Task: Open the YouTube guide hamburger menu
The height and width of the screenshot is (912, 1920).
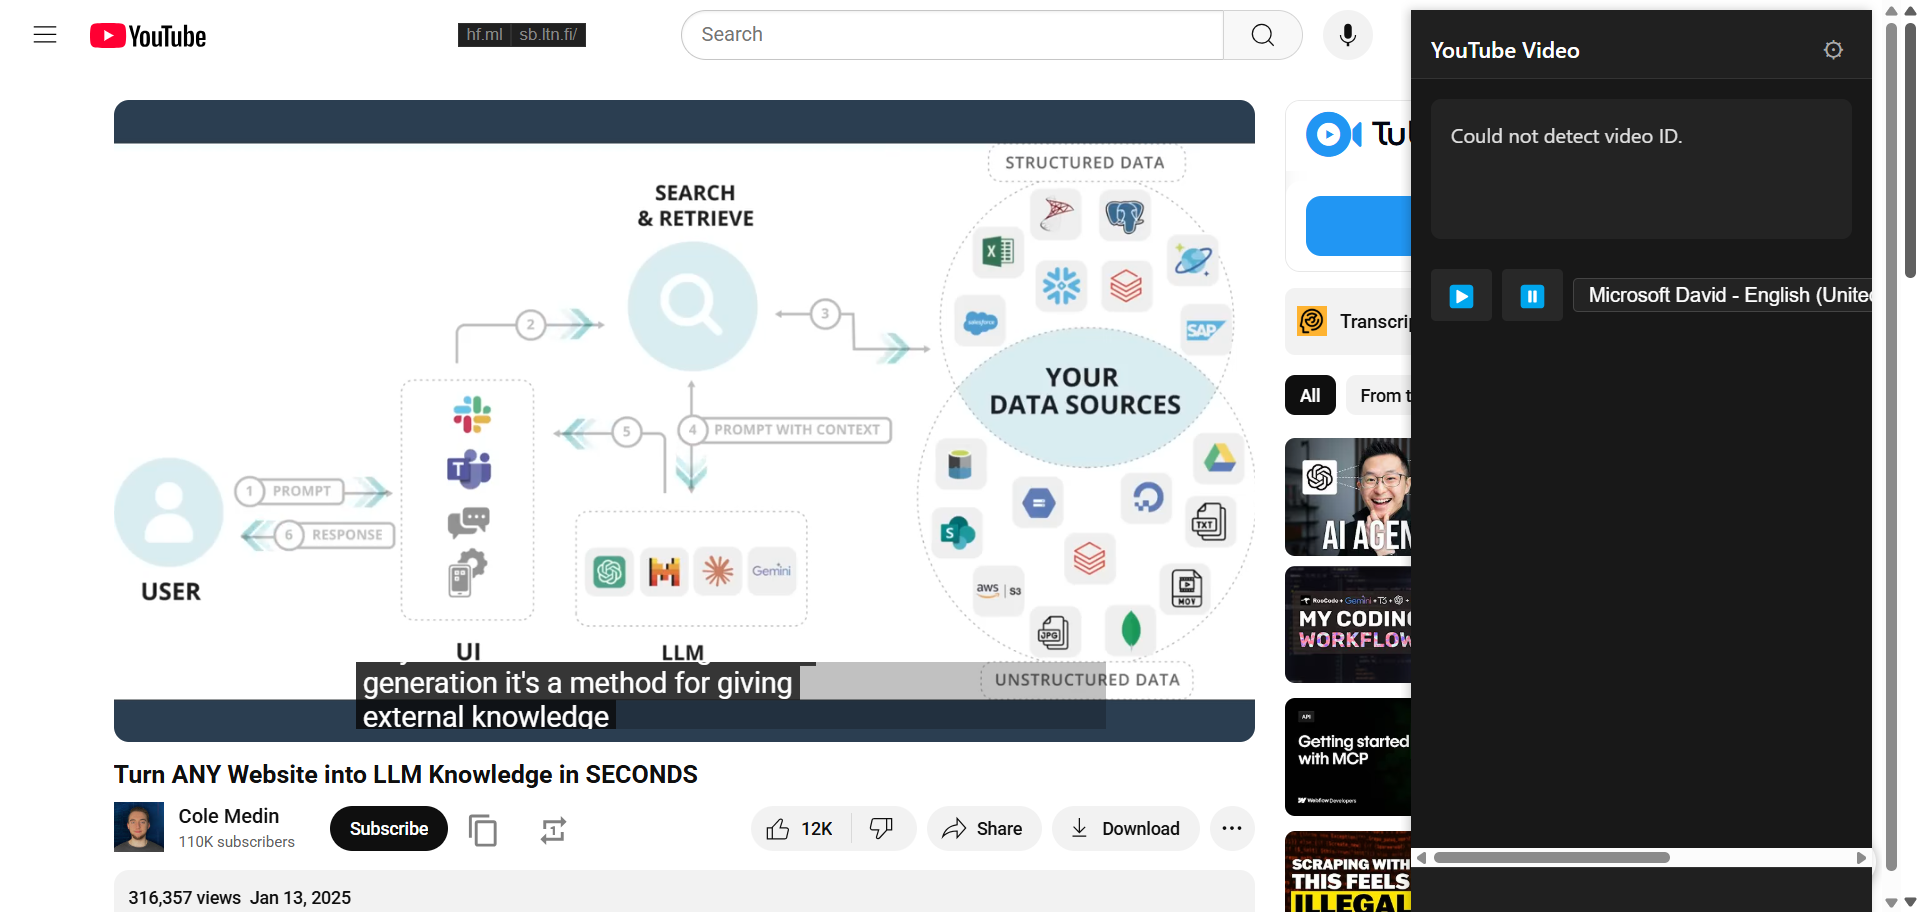Action: click(x=45, y=35)
